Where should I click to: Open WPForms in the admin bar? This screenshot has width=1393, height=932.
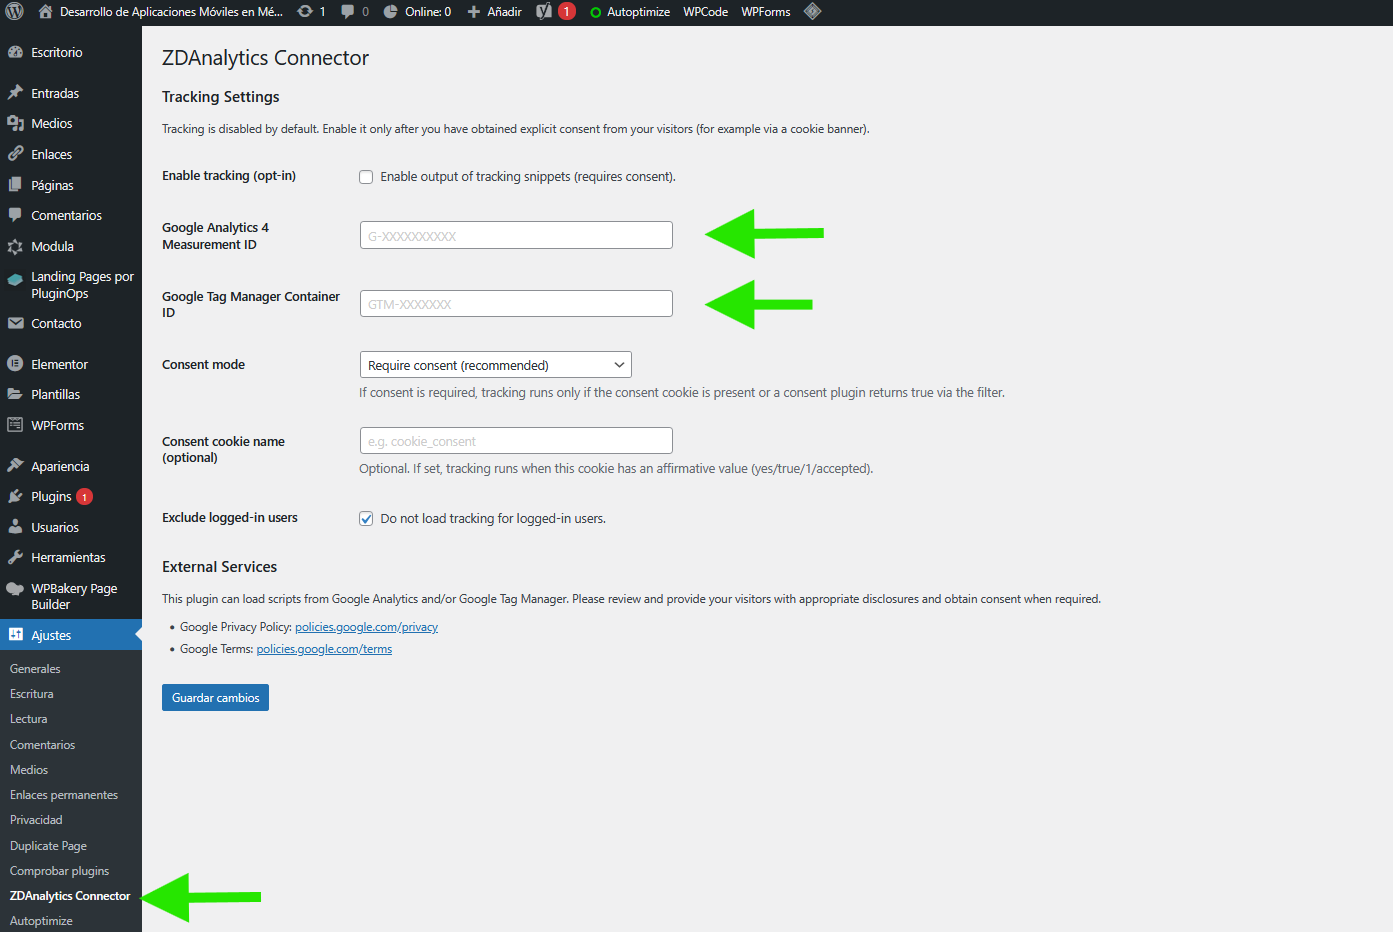pyautogui.click(x=766, y=12)
